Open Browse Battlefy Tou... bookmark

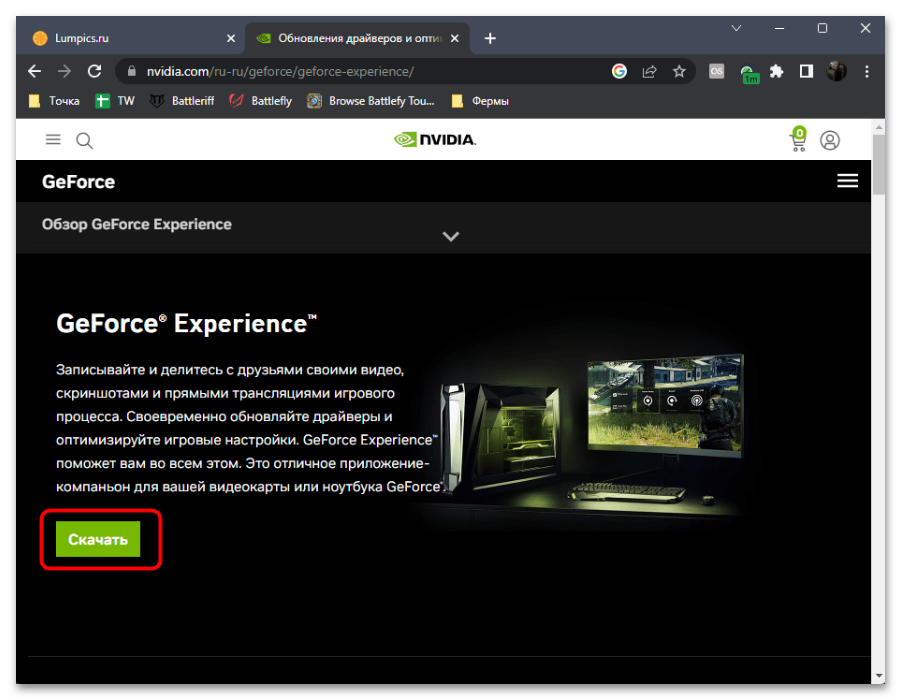click(371, 101)
